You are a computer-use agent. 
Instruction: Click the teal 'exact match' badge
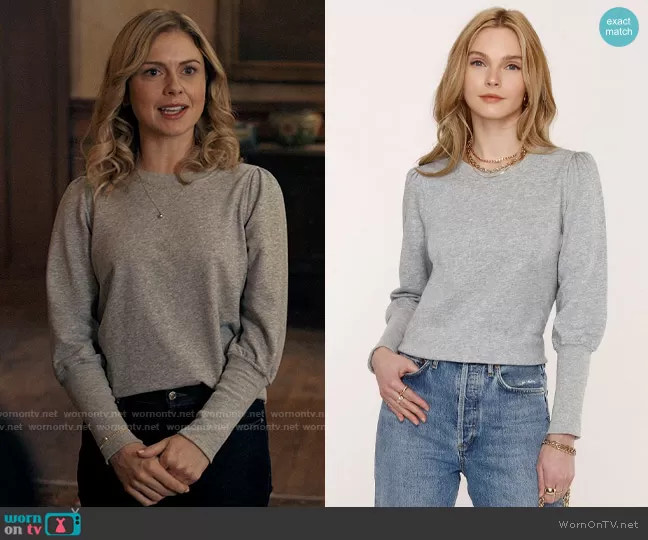tap(619, 27)
